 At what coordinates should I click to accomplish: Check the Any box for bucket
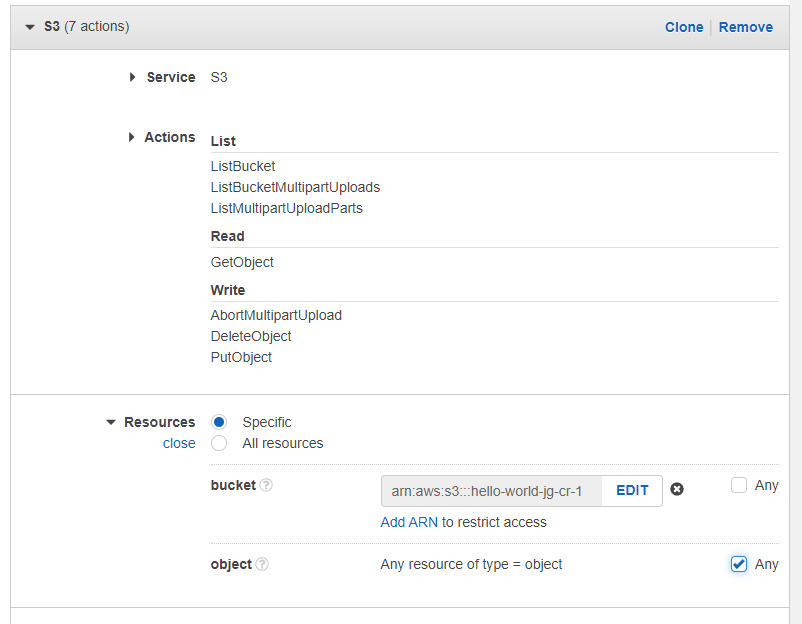[739, 485]
